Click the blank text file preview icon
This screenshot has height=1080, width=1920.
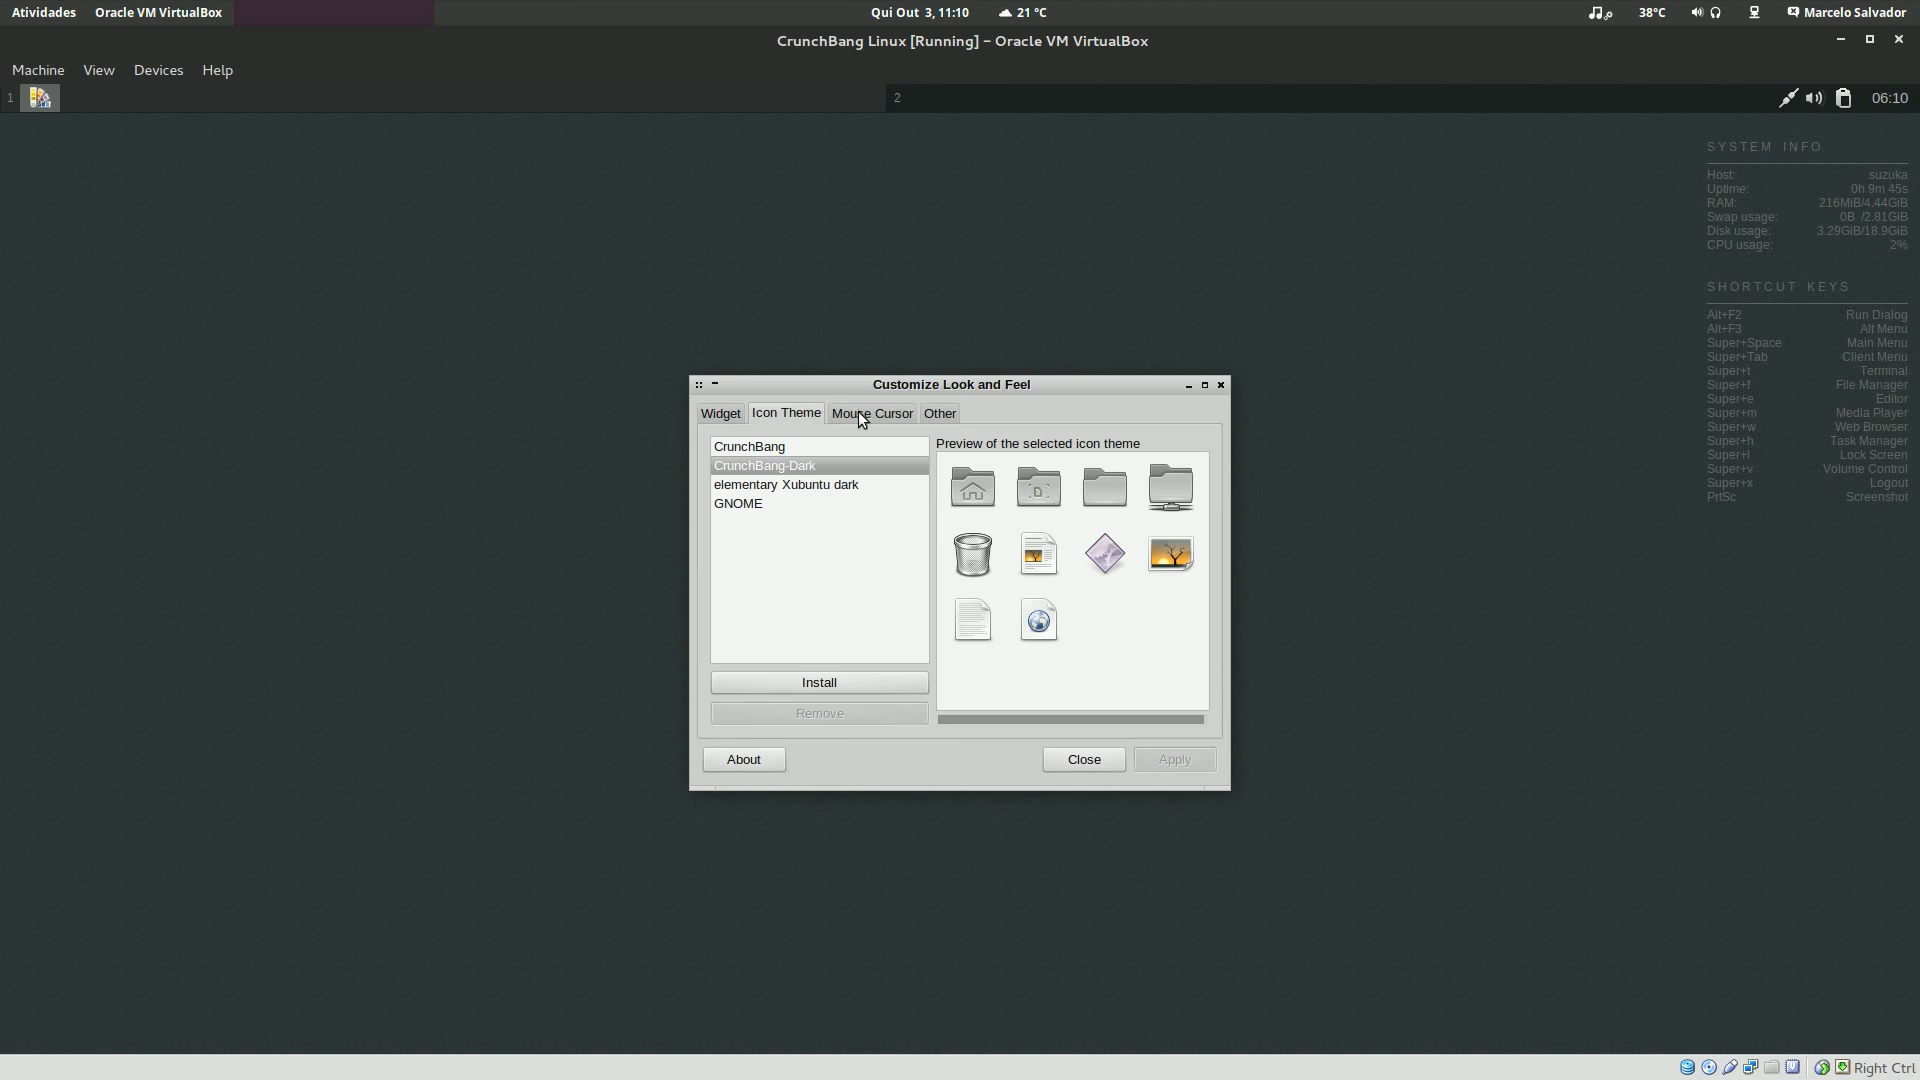click(x=972, y=620)
